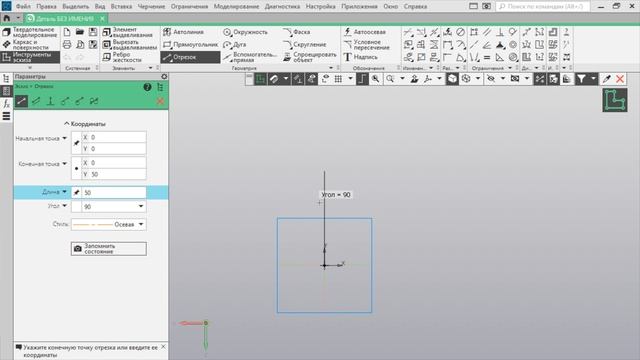Open the Конечная точка dropdown arrow
This screenshot has height=360, width=640.
tap(64, 164)
